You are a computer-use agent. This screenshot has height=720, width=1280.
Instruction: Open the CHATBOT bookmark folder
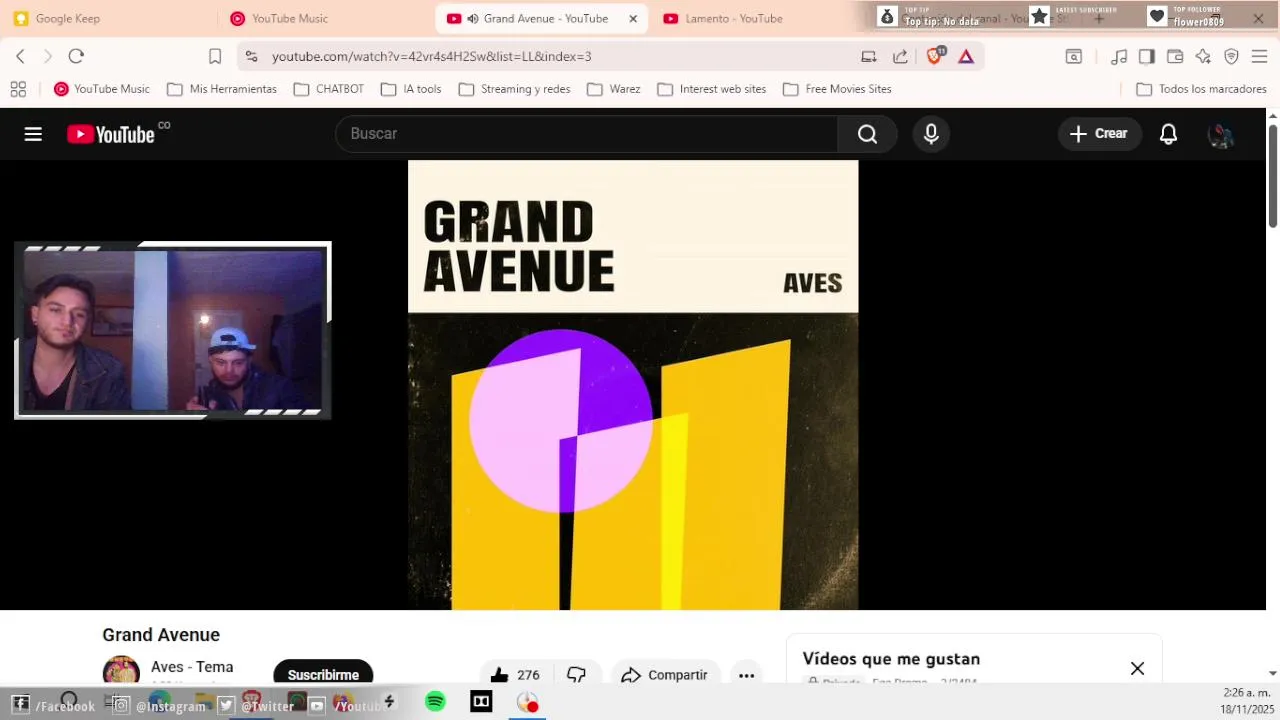(x=329, y=89)
